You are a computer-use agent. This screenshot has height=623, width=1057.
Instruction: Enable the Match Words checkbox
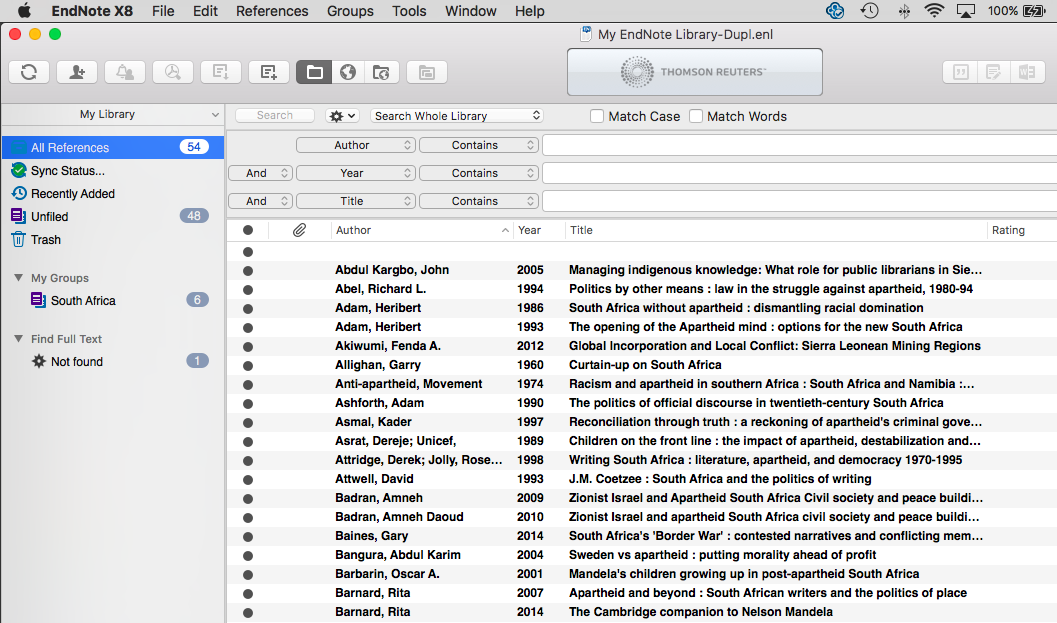point(696,116)
